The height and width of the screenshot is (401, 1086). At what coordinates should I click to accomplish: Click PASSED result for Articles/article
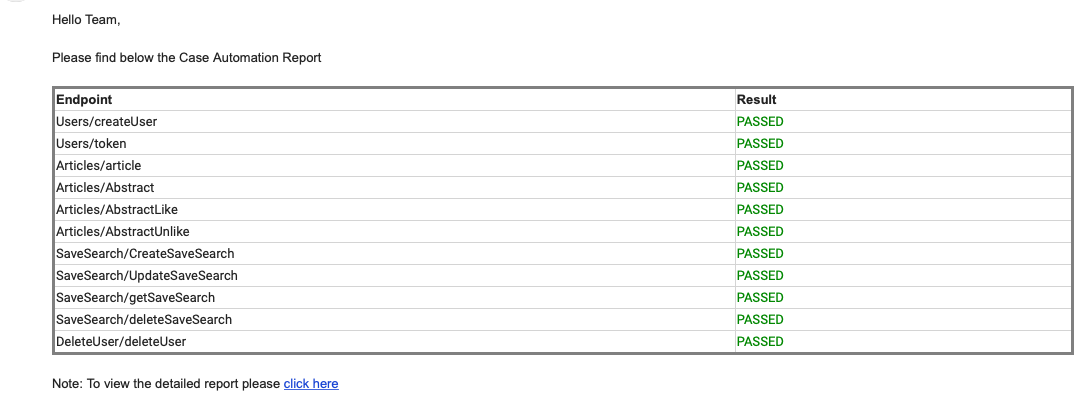[x=760, y=166]
